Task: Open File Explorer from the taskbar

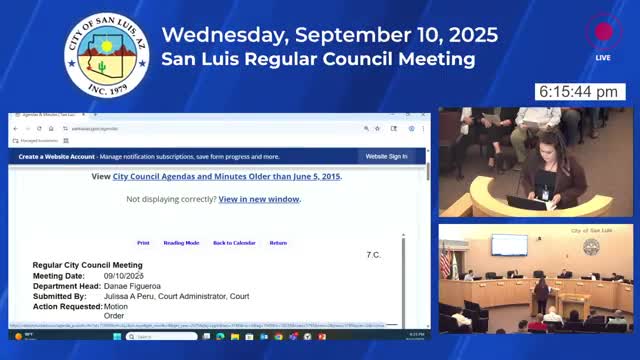Action: click(x=235, y=337)
